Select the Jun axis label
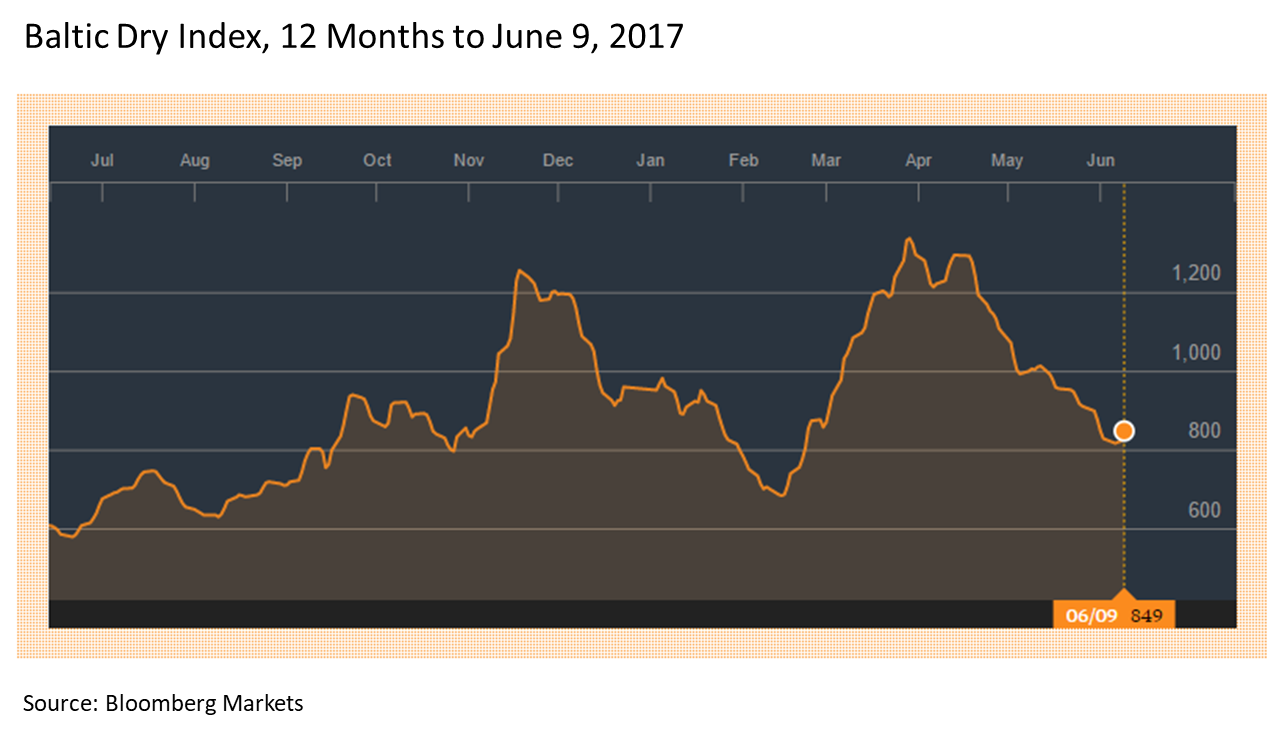Viewport: 1268px width, 733px height. [1100, 160]
